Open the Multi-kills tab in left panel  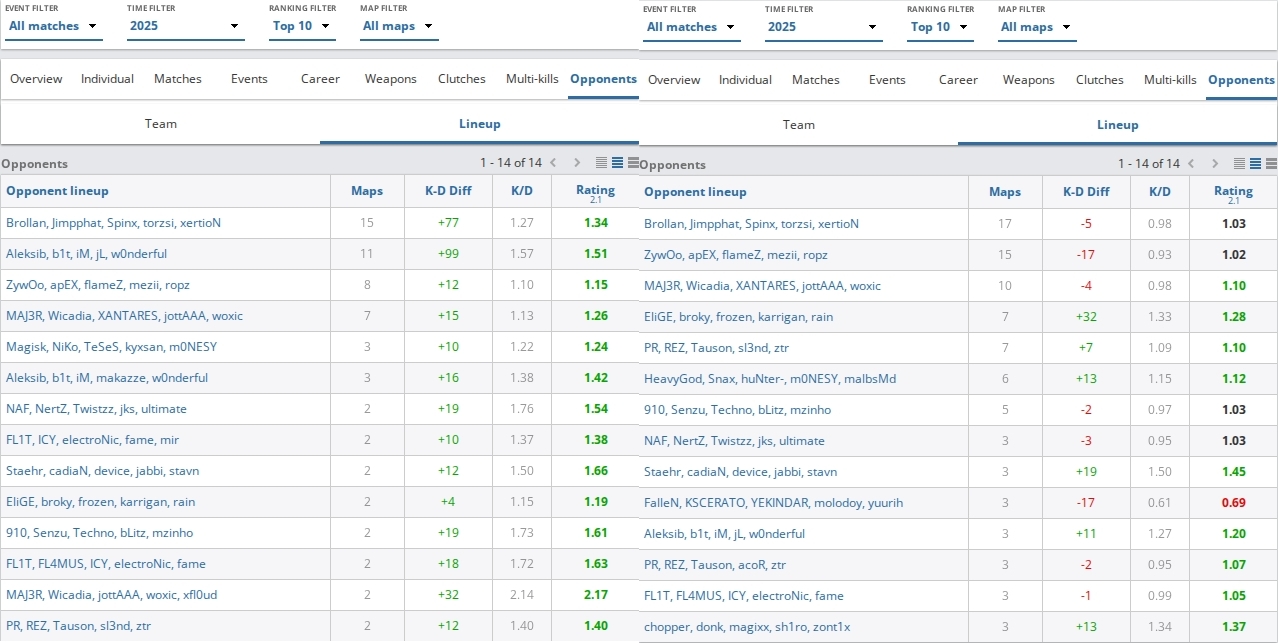click(532, 79)
